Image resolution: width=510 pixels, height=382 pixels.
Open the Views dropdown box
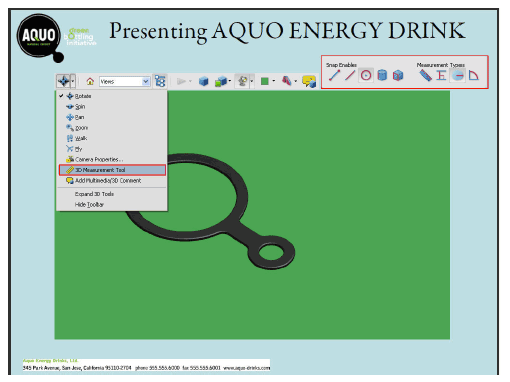point(124,82)
